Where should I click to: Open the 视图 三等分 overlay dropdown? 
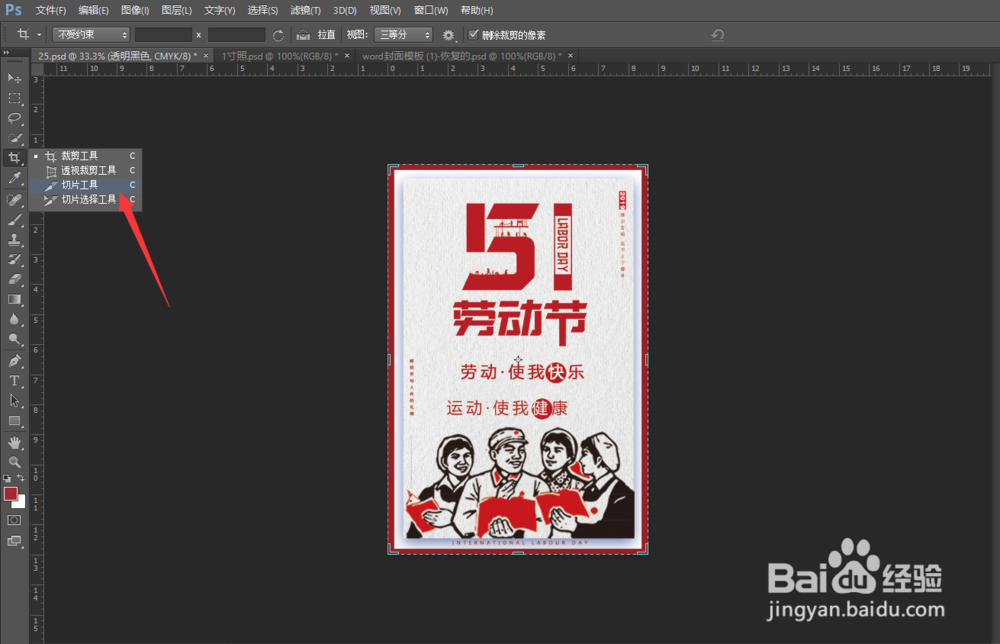404,34
